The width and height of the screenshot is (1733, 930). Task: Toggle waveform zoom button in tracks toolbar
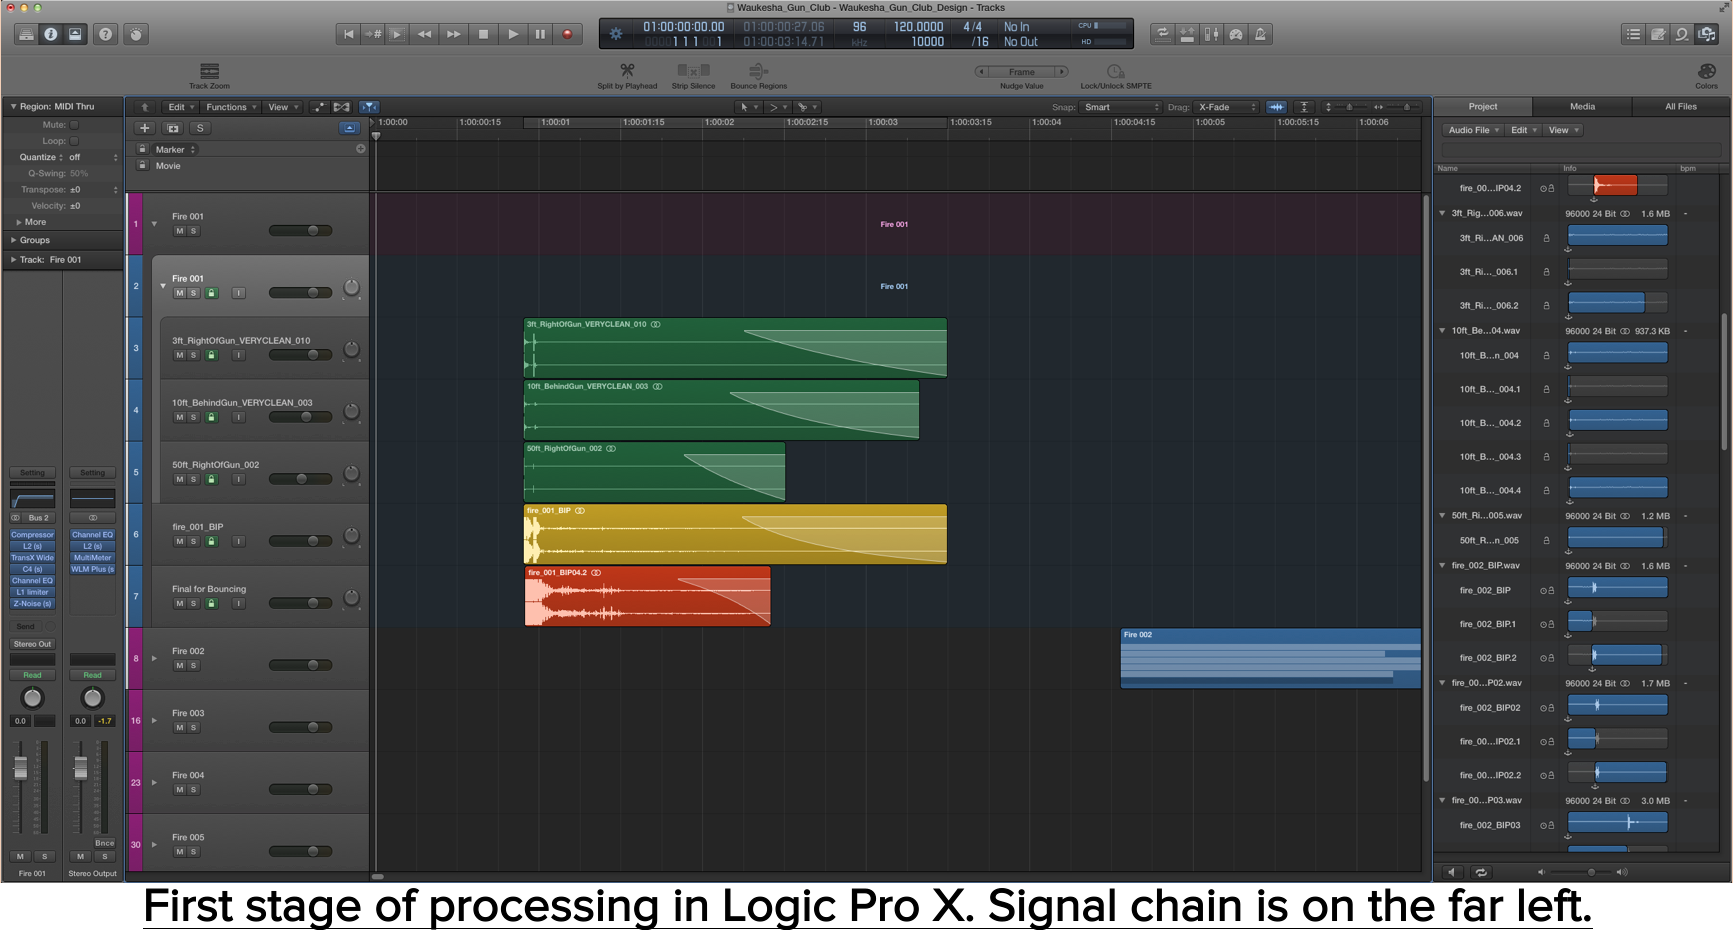1277,107
